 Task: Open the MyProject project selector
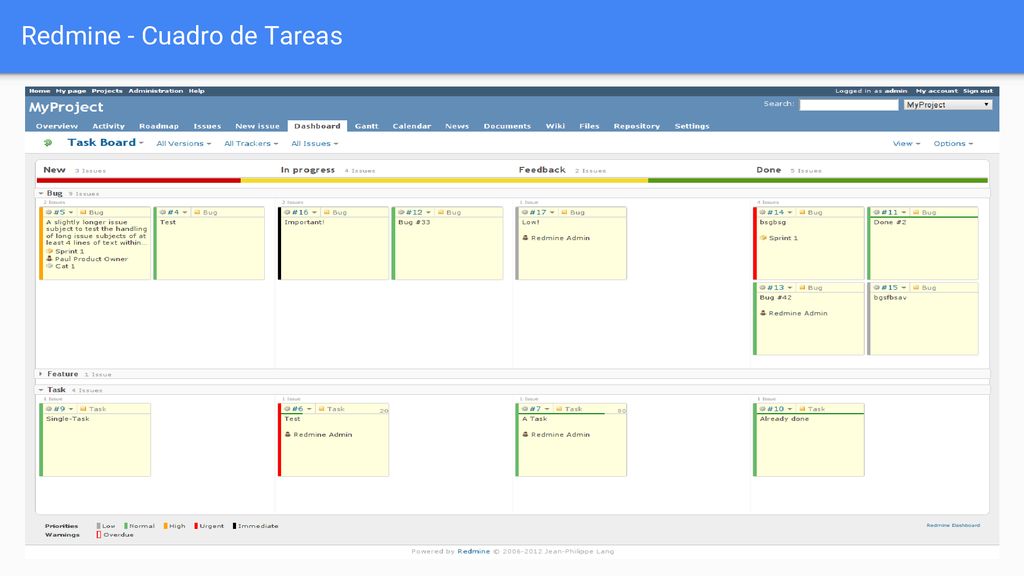coord(948,104)
